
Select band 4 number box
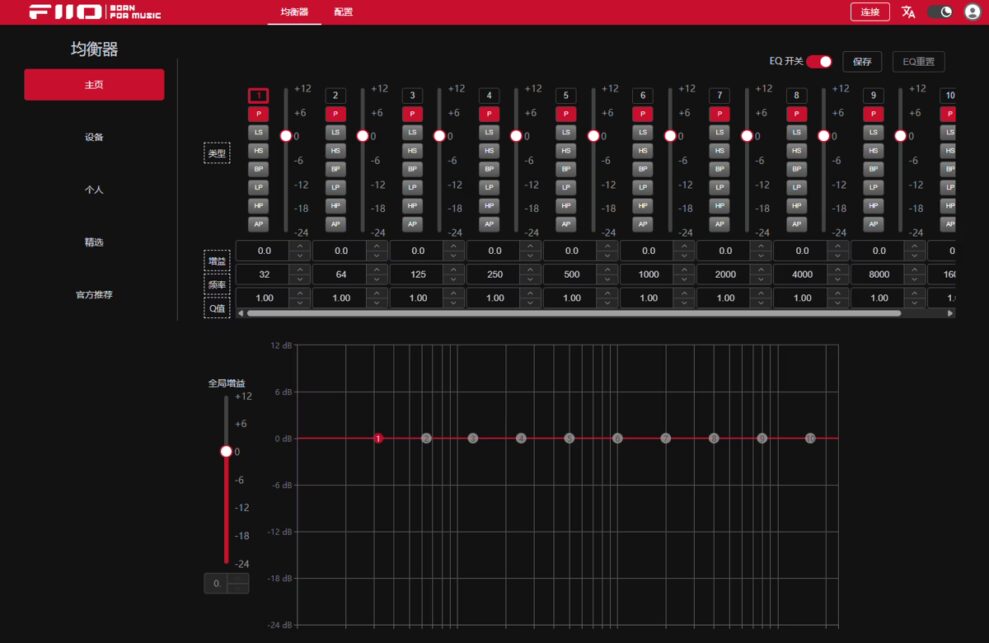click(x=489, y=96)
